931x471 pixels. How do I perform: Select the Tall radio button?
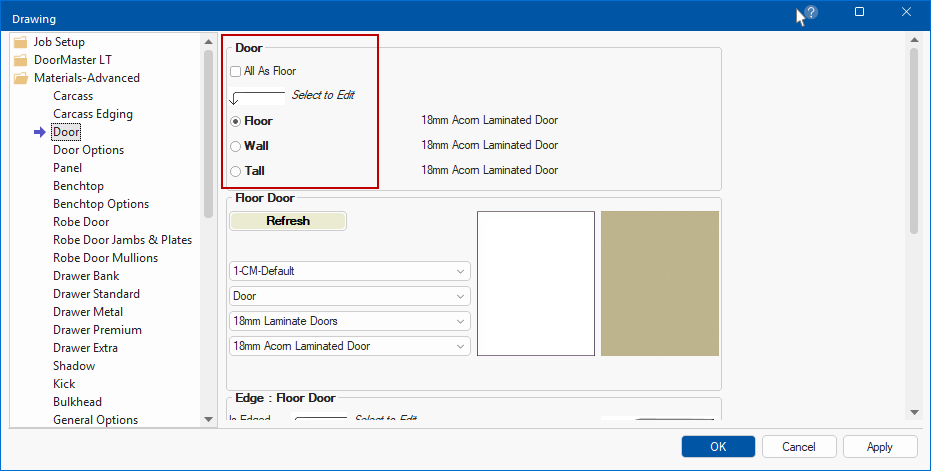(x=235, y=171)
